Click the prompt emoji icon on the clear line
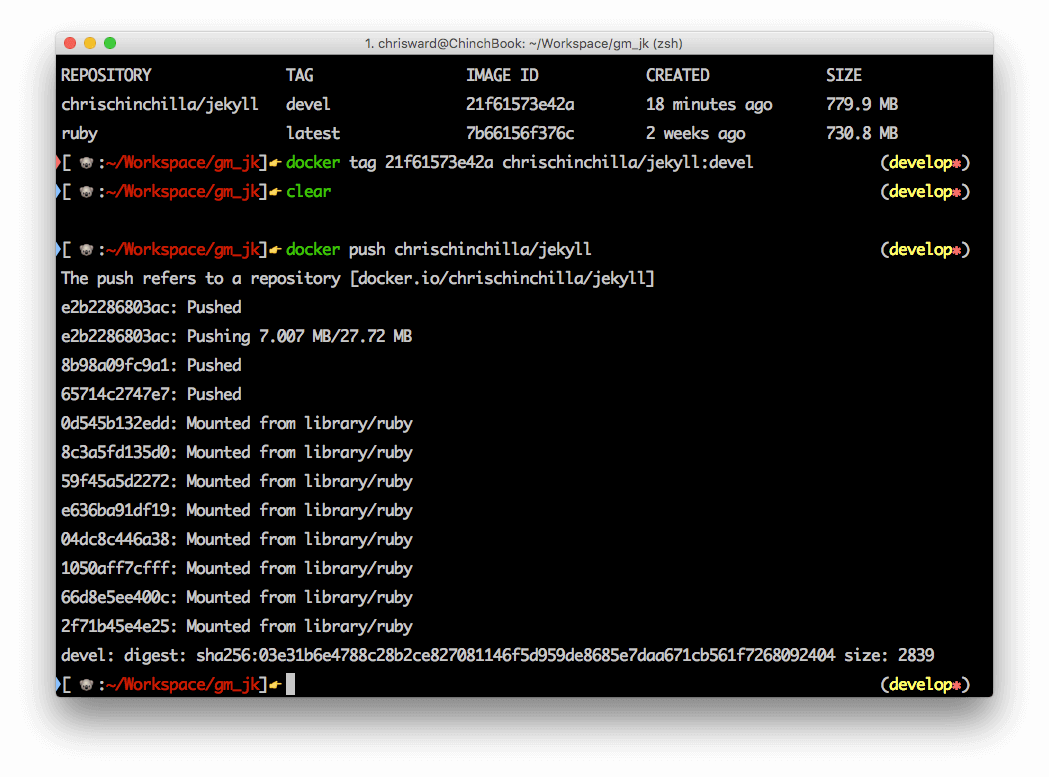 86,192
